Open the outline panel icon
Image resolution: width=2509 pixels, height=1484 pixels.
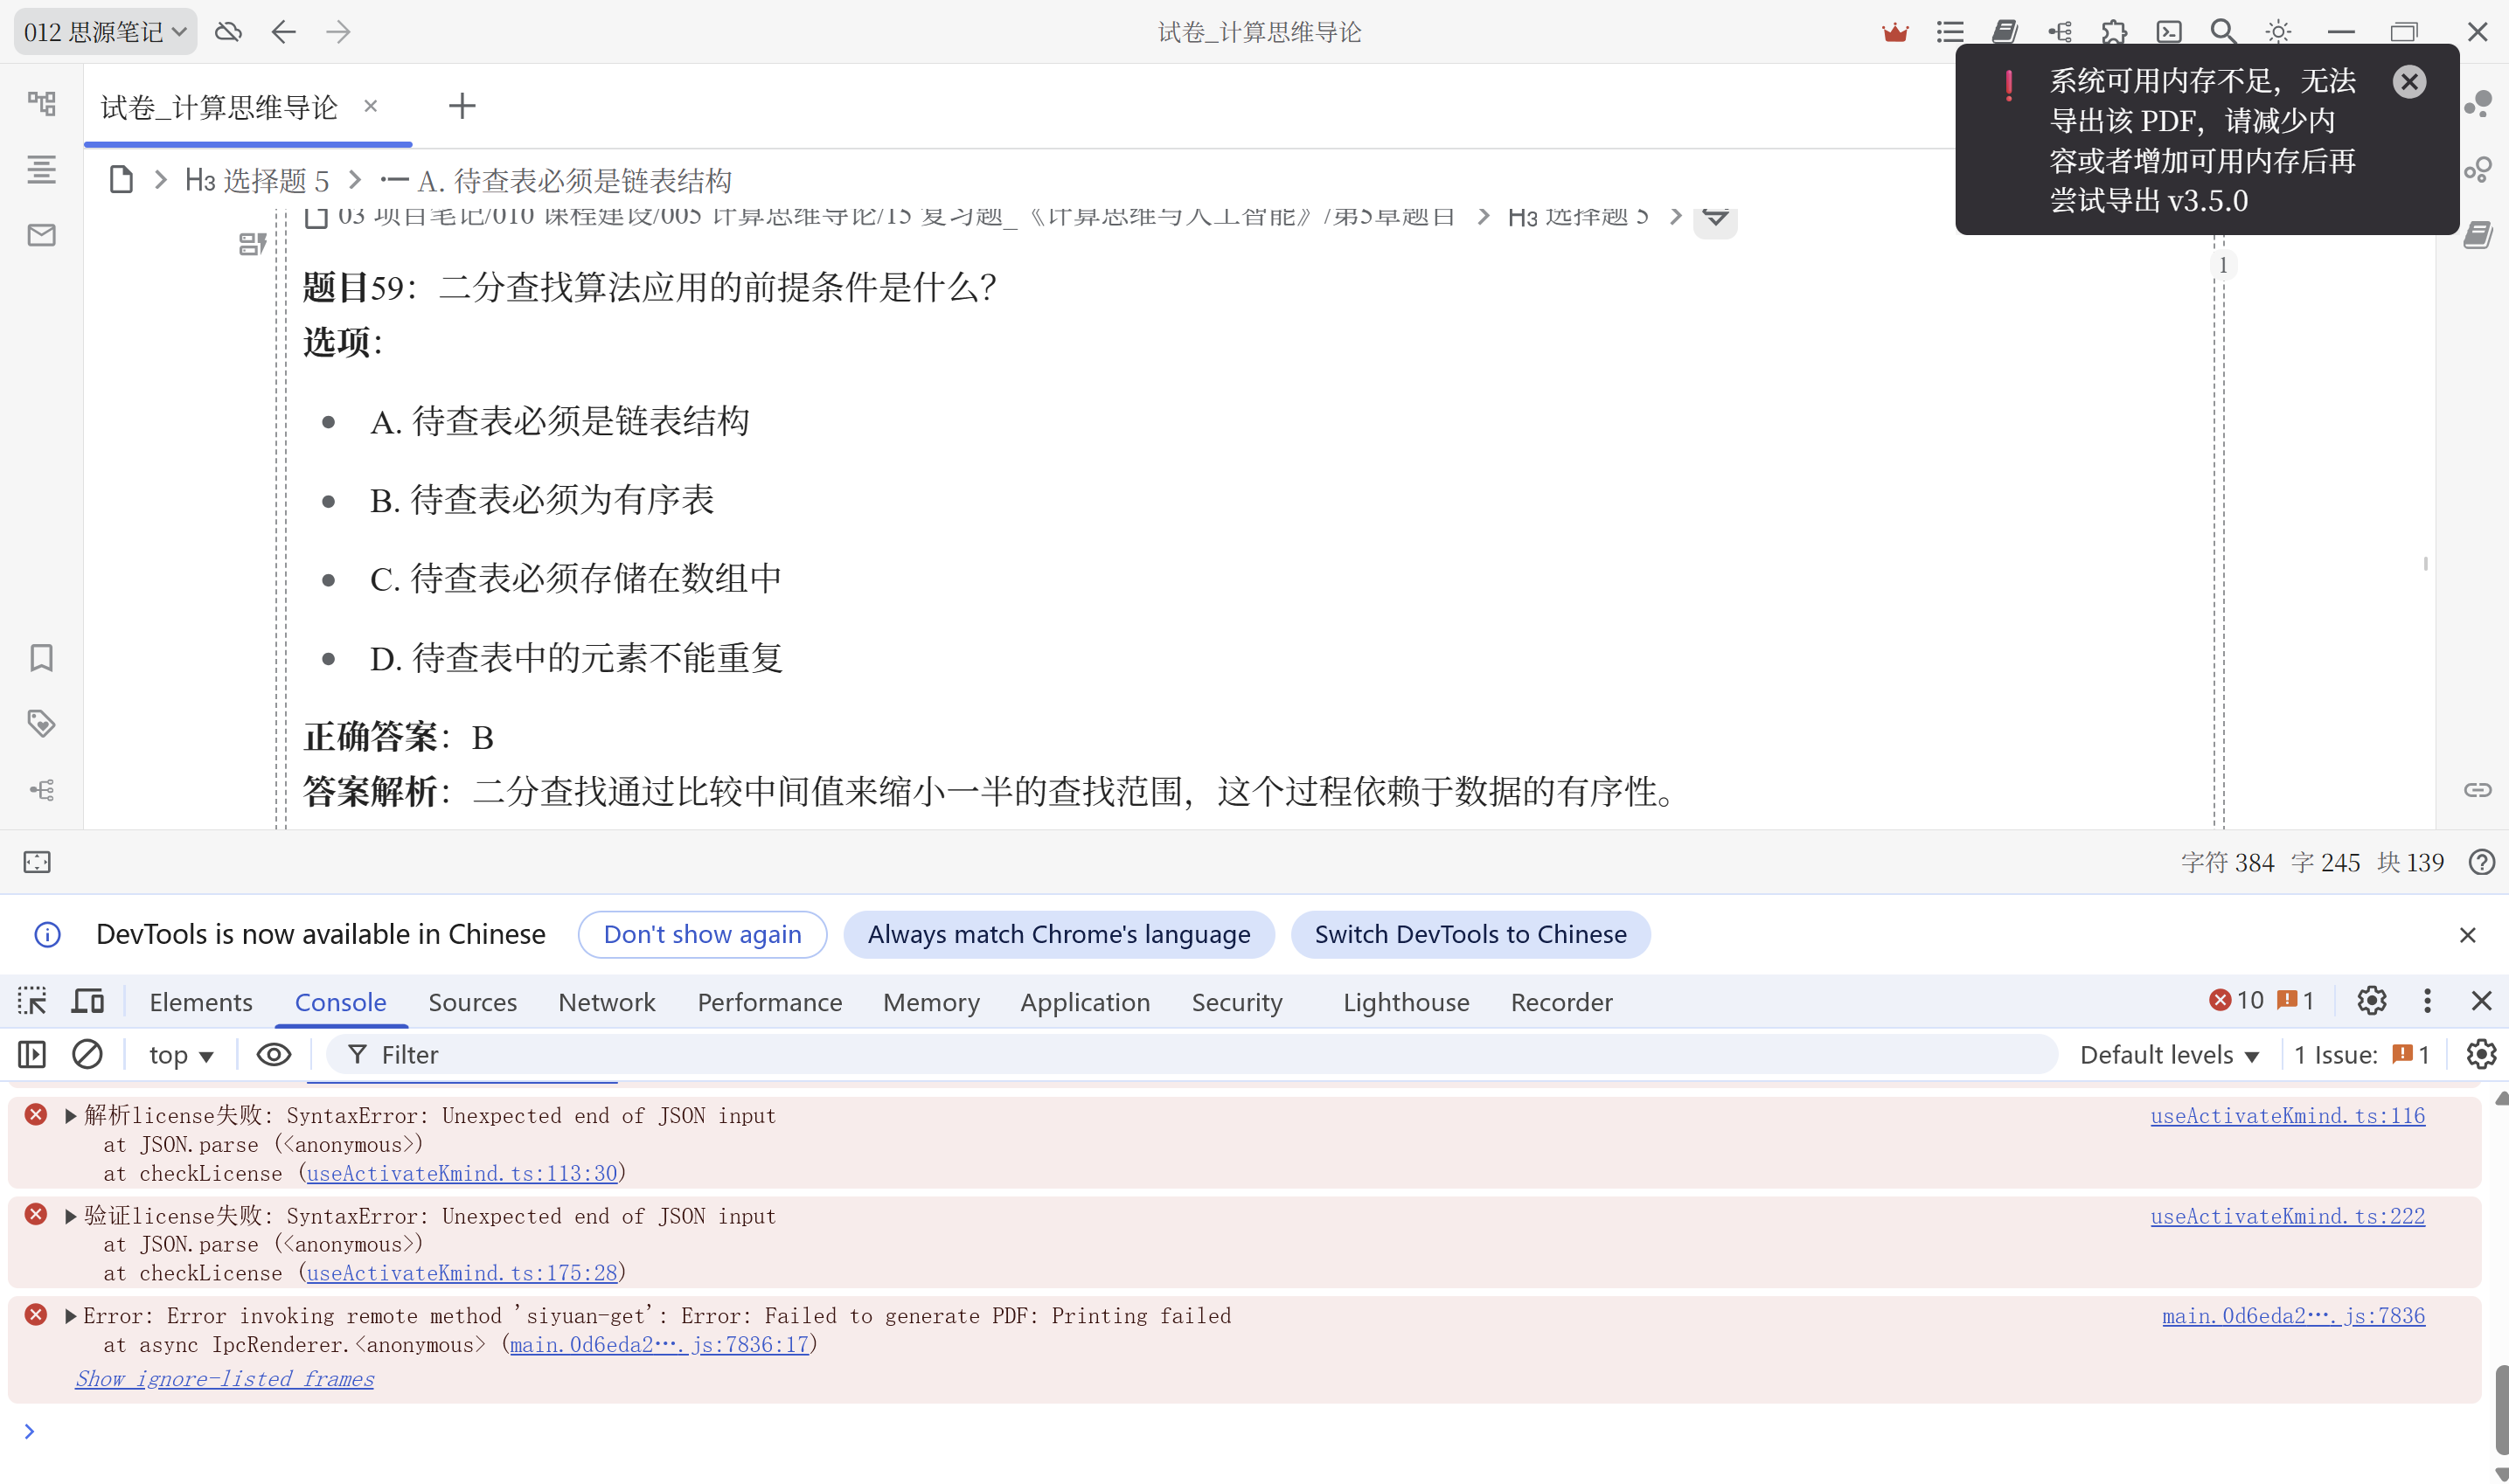[41, 169]
